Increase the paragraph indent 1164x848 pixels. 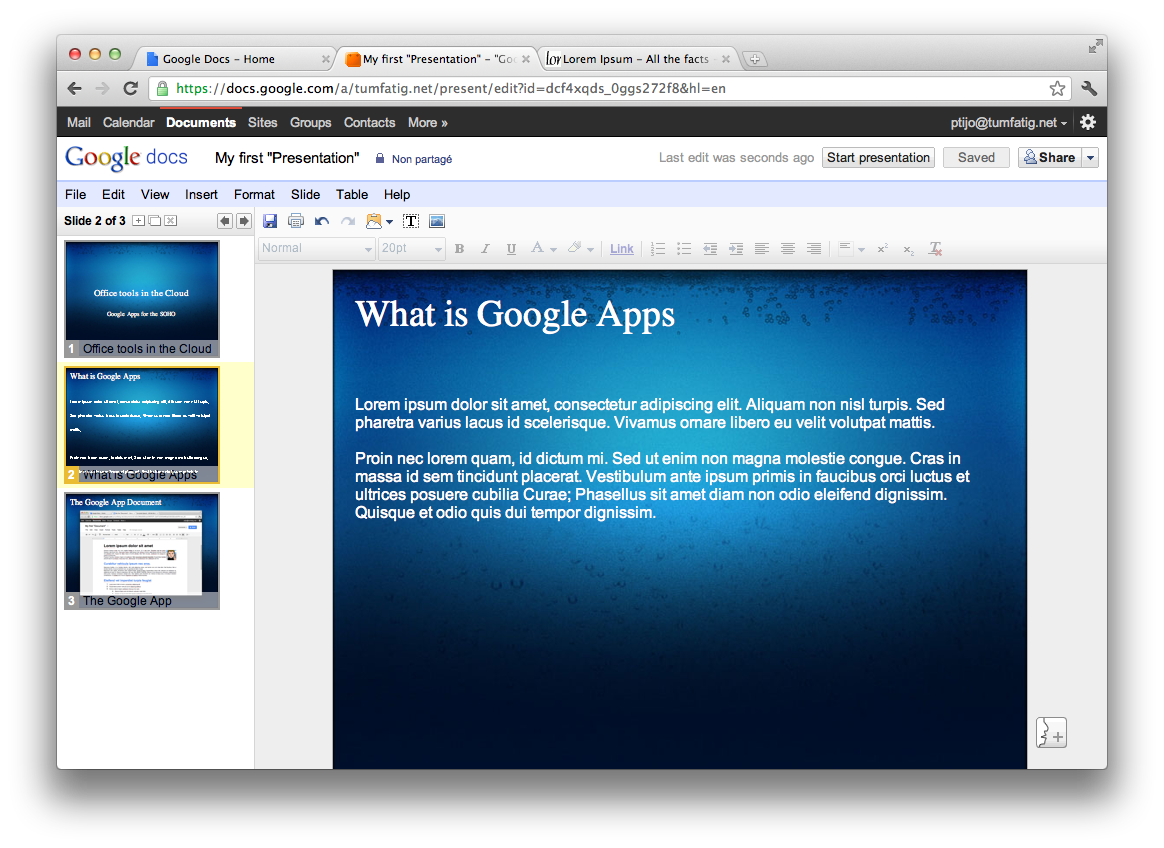pos(736,249)
